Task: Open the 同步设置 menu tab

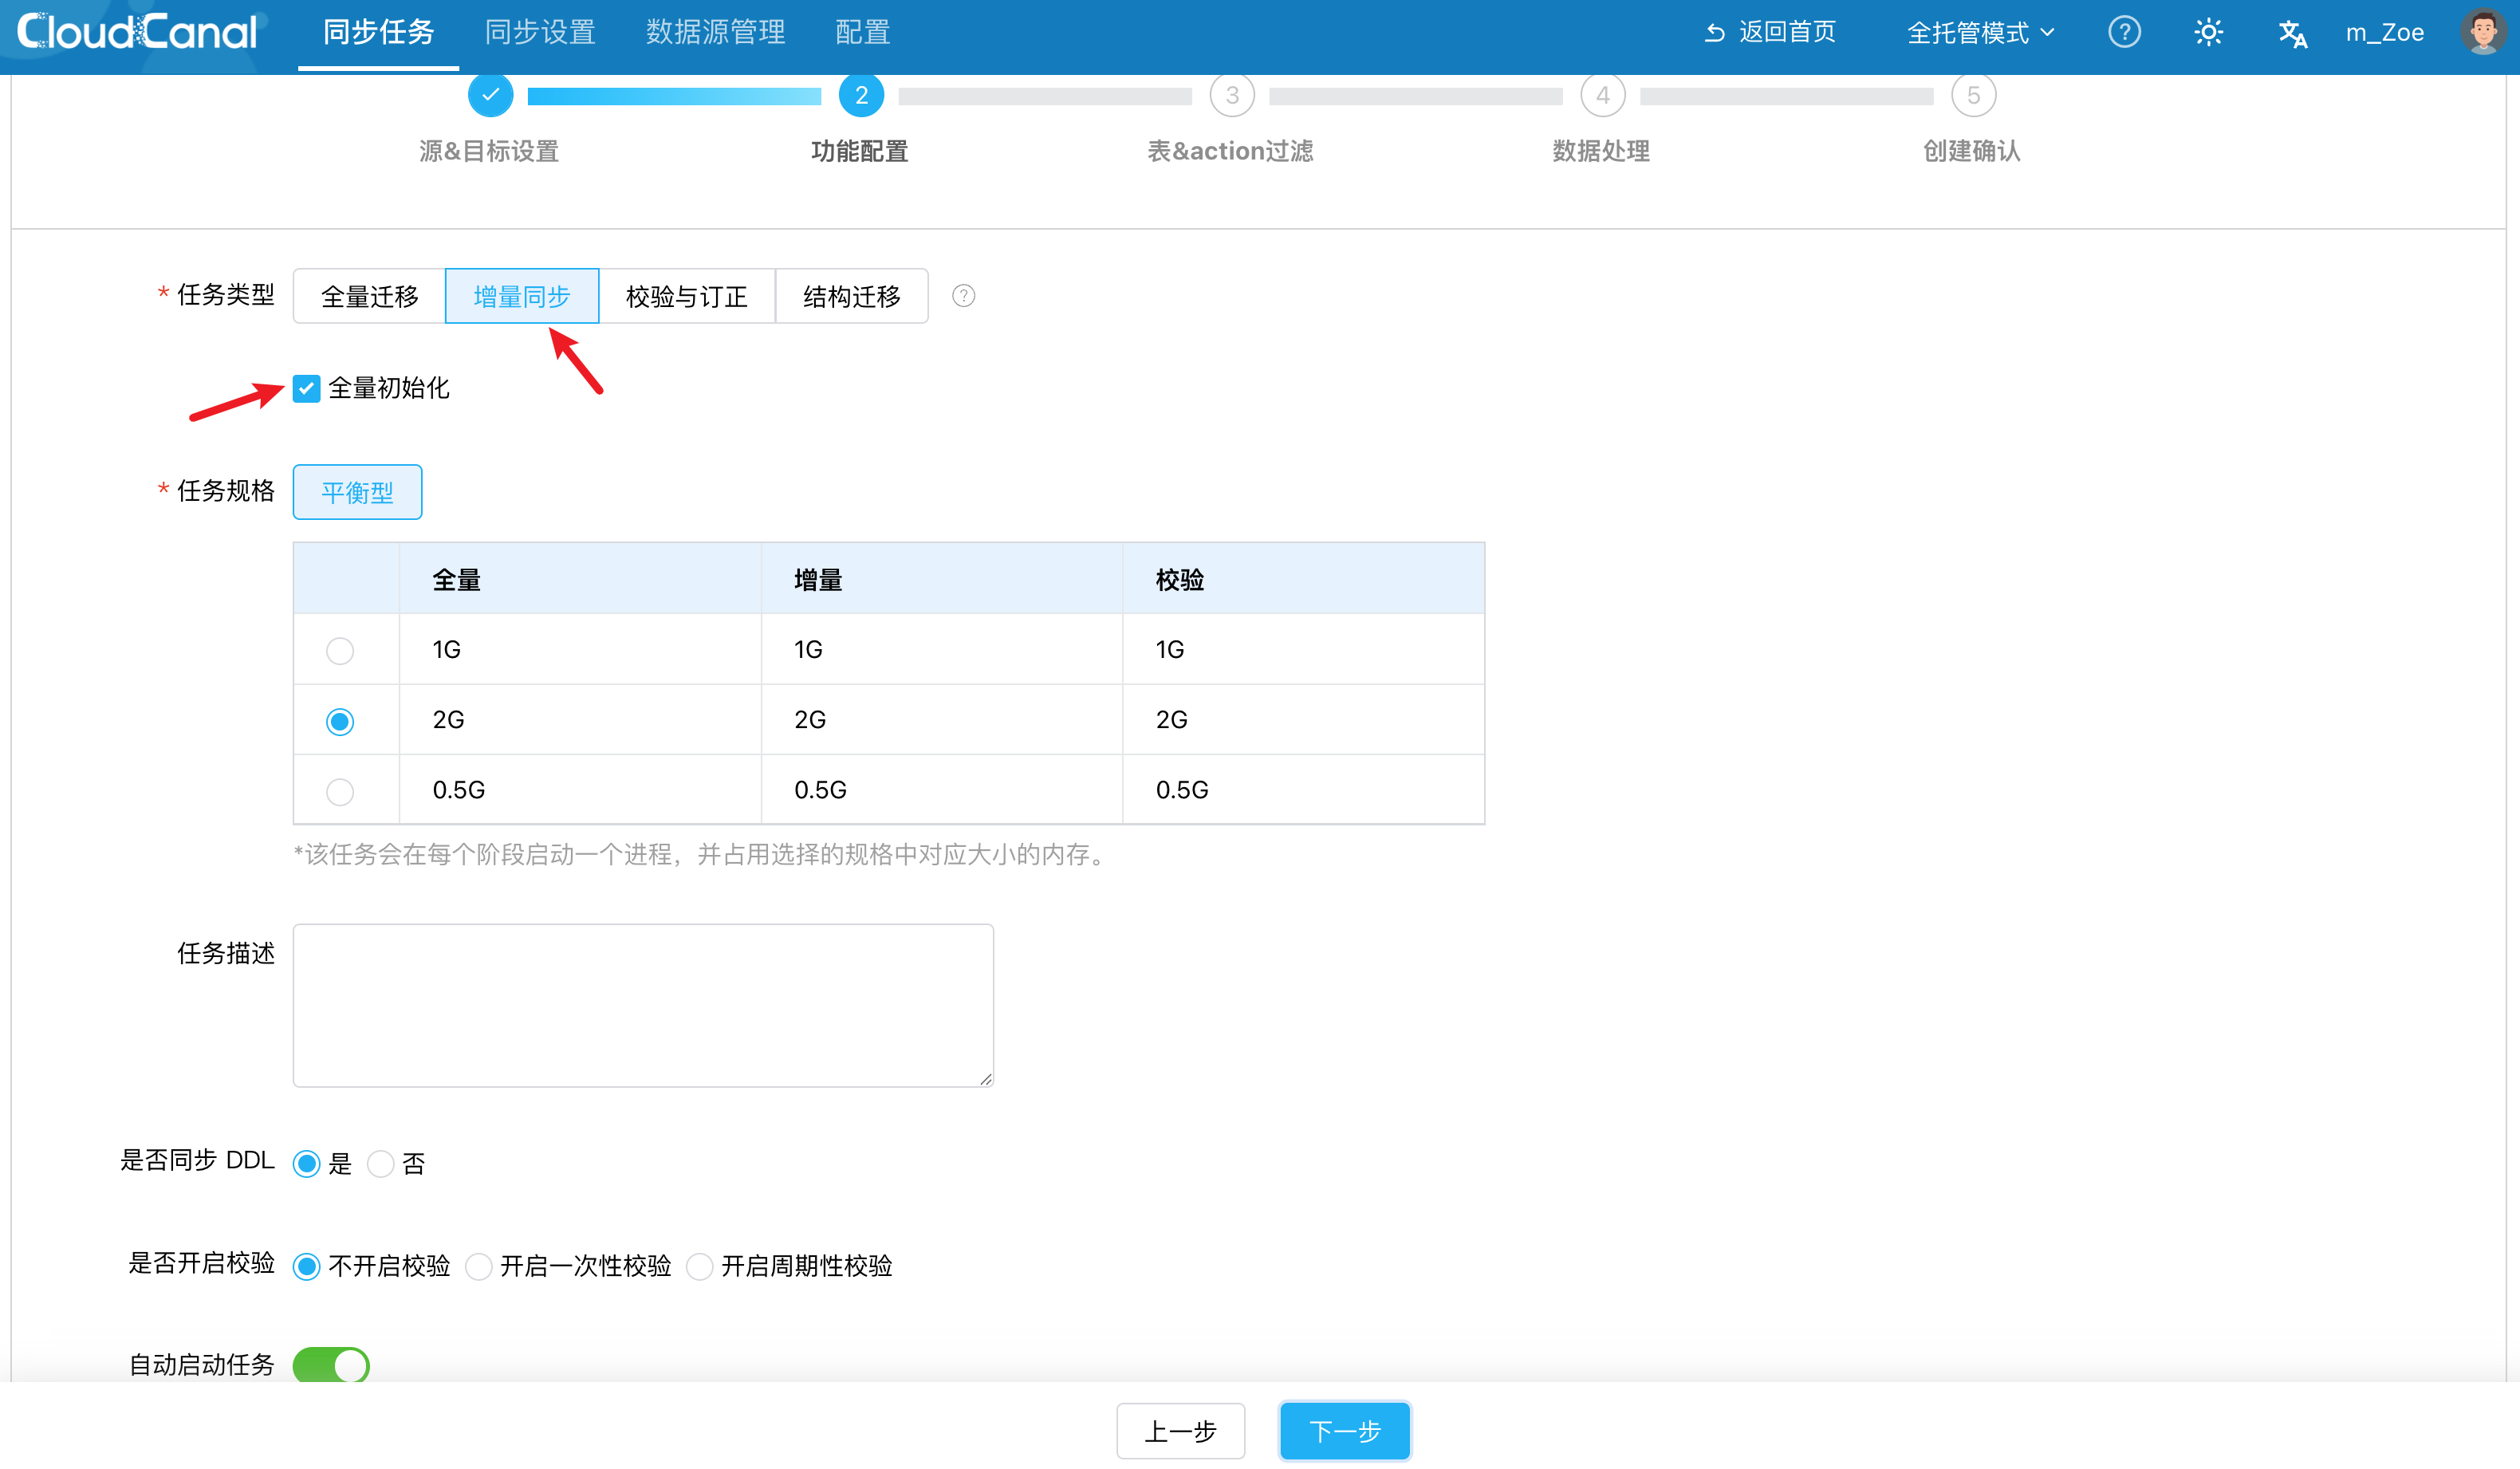Action: (x=540, y=32)
